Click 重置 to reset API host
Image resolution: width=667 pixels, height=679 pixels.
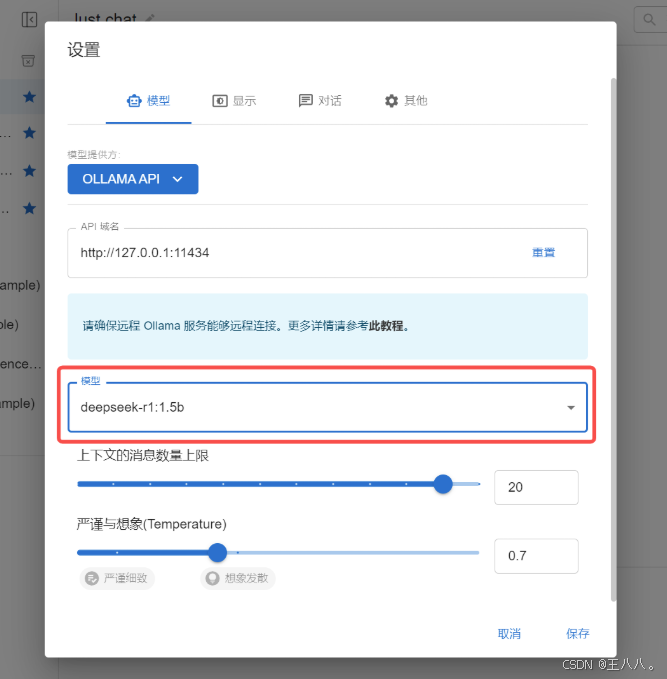point(543,252)
